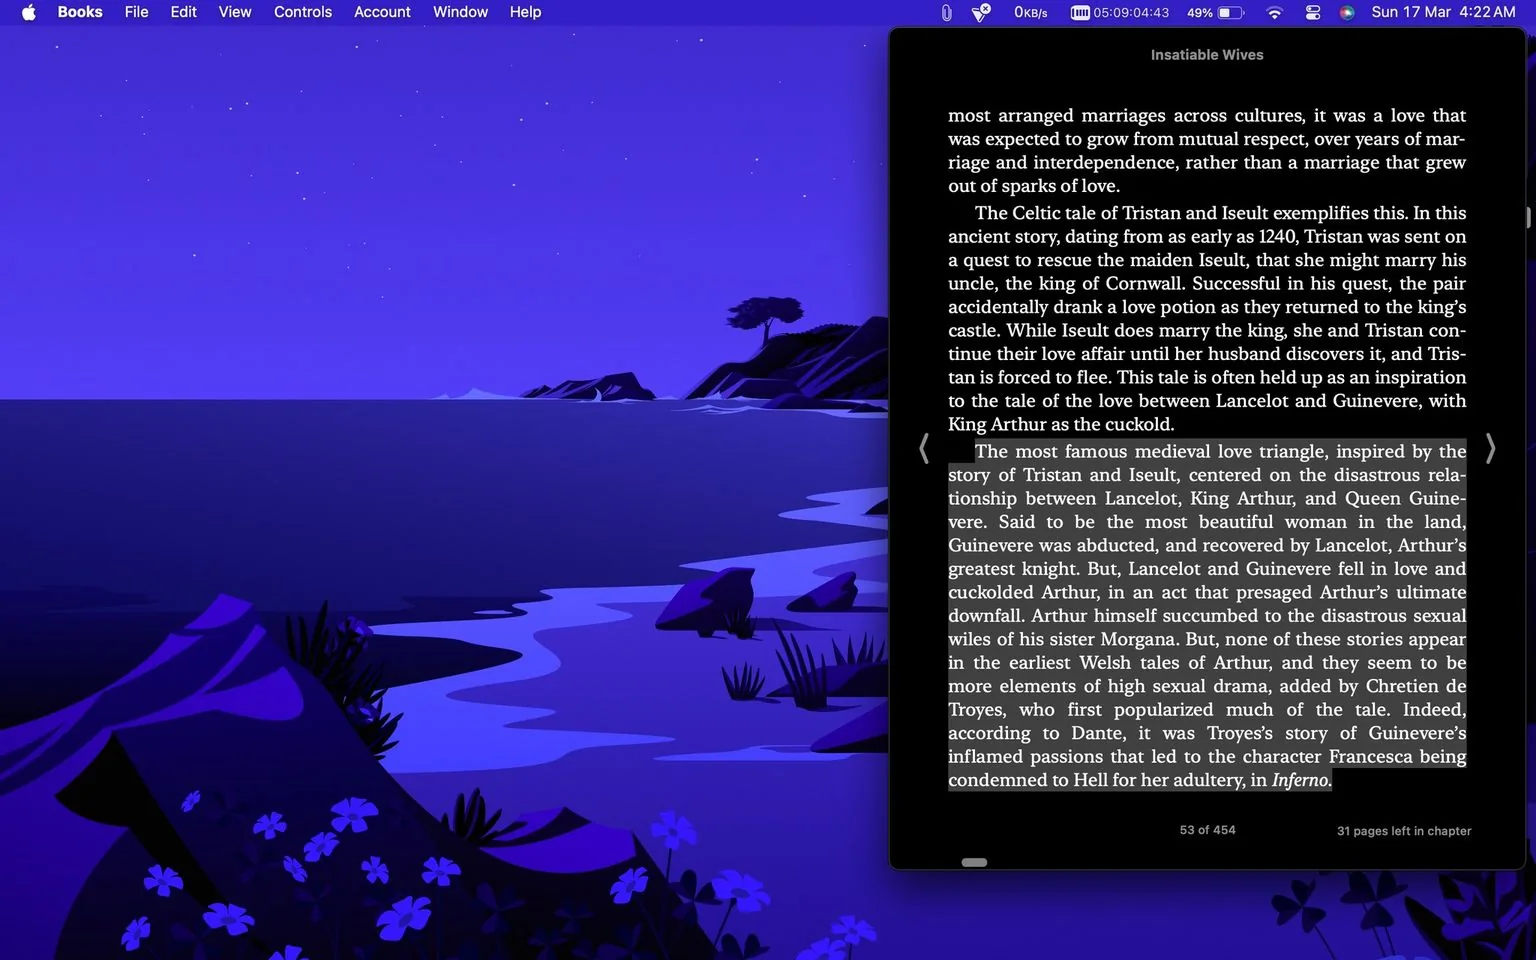
Task: Click the 31 pages left in chapter label
Action: (1403, 830)
